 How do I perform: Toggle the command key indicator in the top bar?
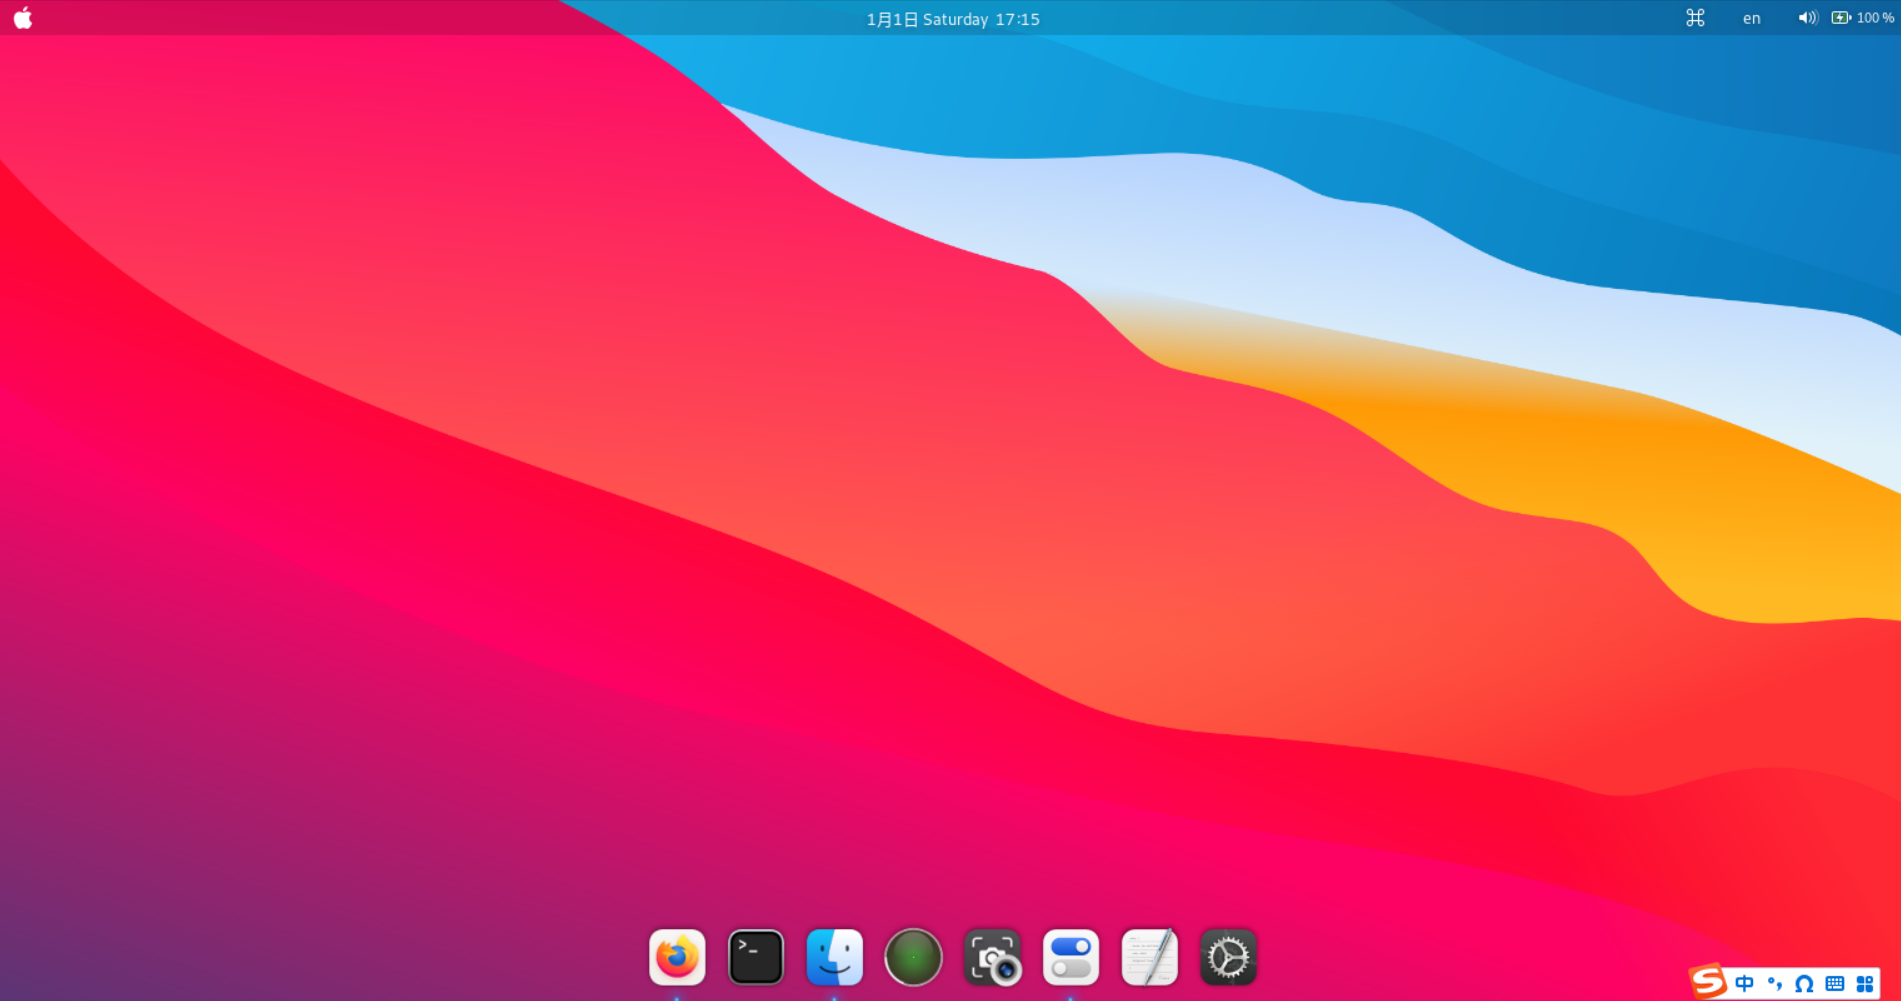coord(1695,18)
